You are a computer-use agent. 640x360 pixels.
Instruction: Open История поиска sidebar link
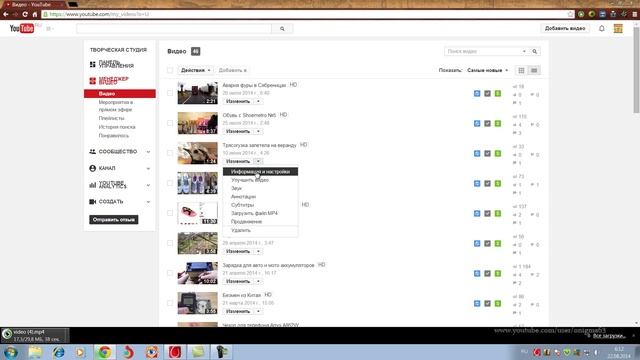coord(117,127)
